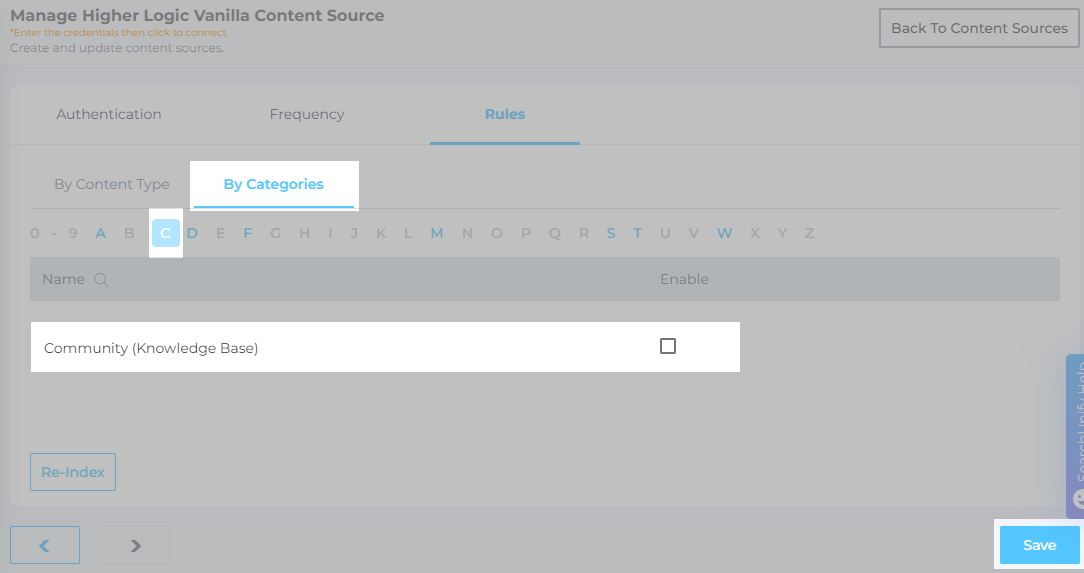Switch to By Content Type sub-tab
Image resolution: width=1084 pixels, height=573 pixels.
(112, 184)
